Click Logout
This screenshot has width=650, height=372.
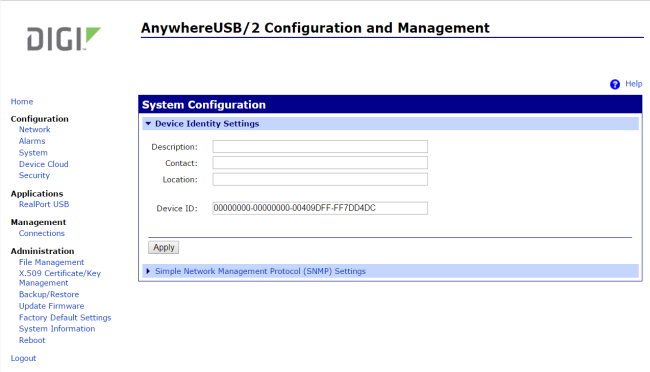(x=24, y=358)
